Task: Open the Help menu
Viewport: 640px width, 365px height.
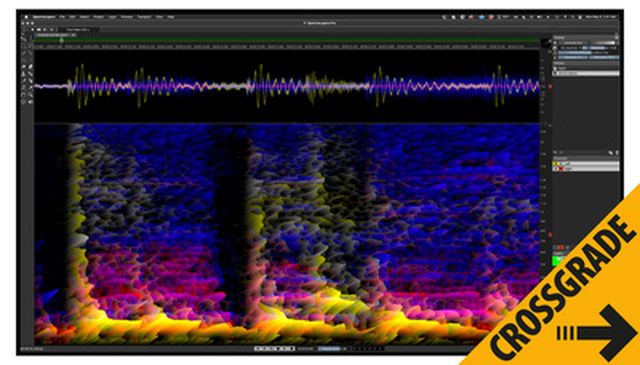Action: tap(171, 17)
